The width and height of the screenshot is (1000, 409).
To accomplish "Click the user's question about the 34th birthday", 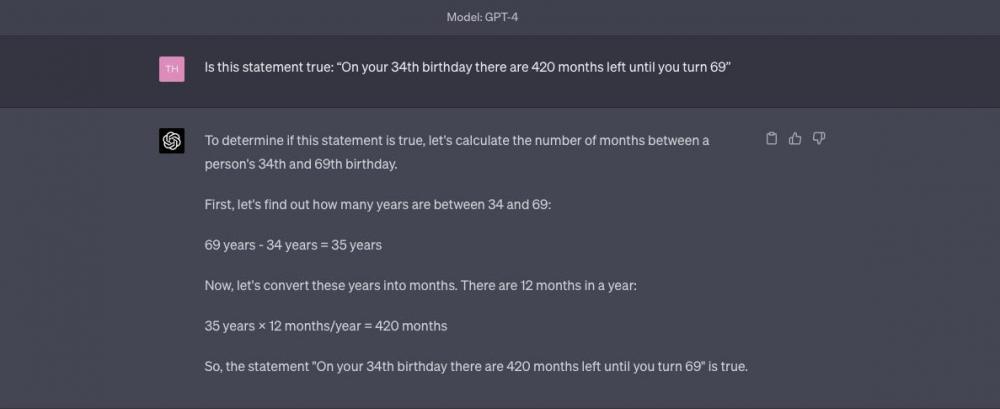I will (467, 67).
